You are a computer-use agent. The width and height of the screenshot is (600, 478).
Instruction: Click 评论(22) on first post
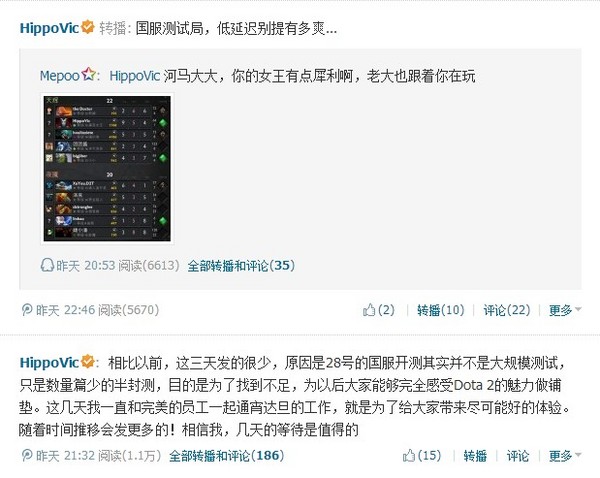tap(507, 310)
